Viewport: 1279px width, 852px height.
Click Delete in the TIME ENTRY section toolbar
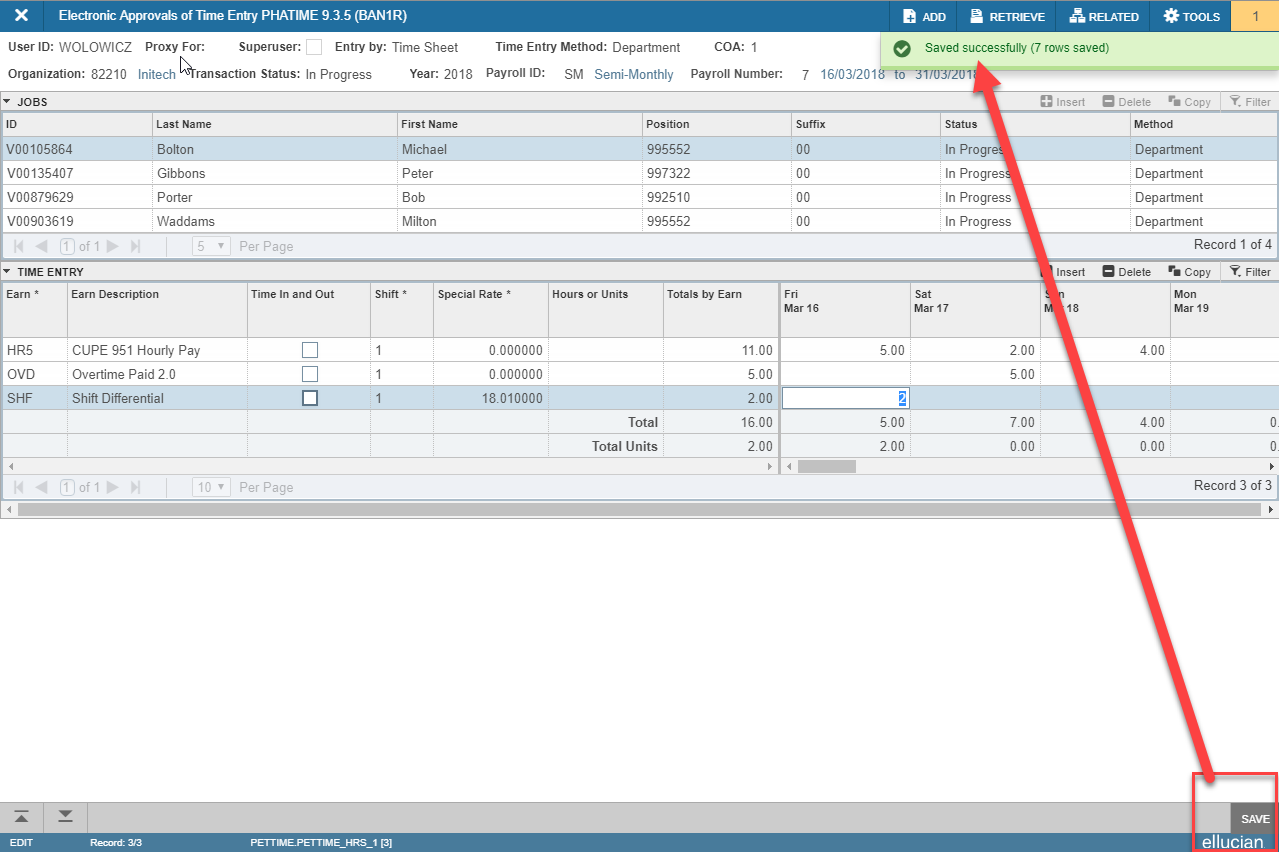tap(1126, 271)
